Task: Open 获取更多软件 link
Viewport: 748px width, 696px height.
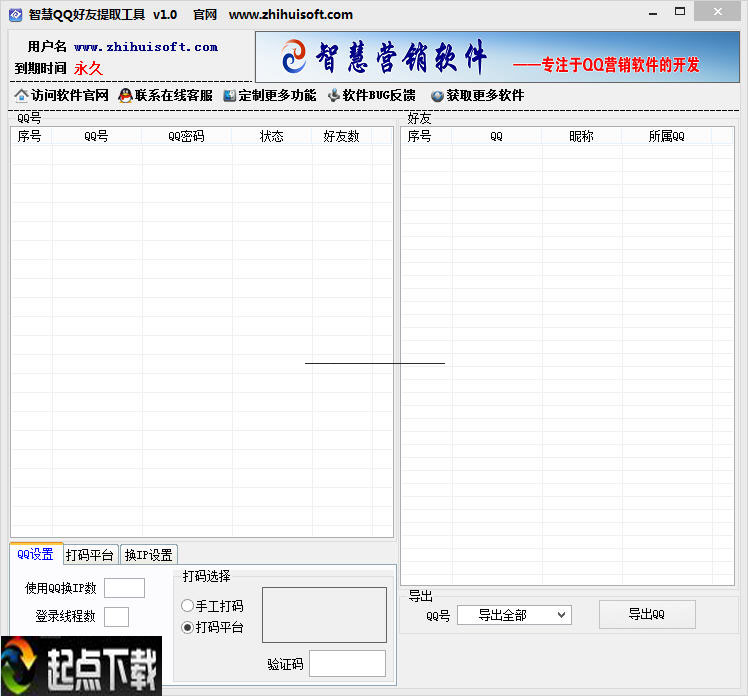Action: pyautogui.click(x=485, y=95)
